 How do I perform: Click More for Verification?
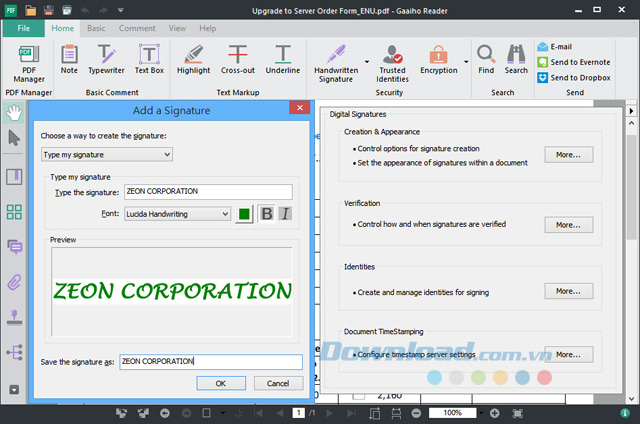pyautogui.click(x=569, y=225)
